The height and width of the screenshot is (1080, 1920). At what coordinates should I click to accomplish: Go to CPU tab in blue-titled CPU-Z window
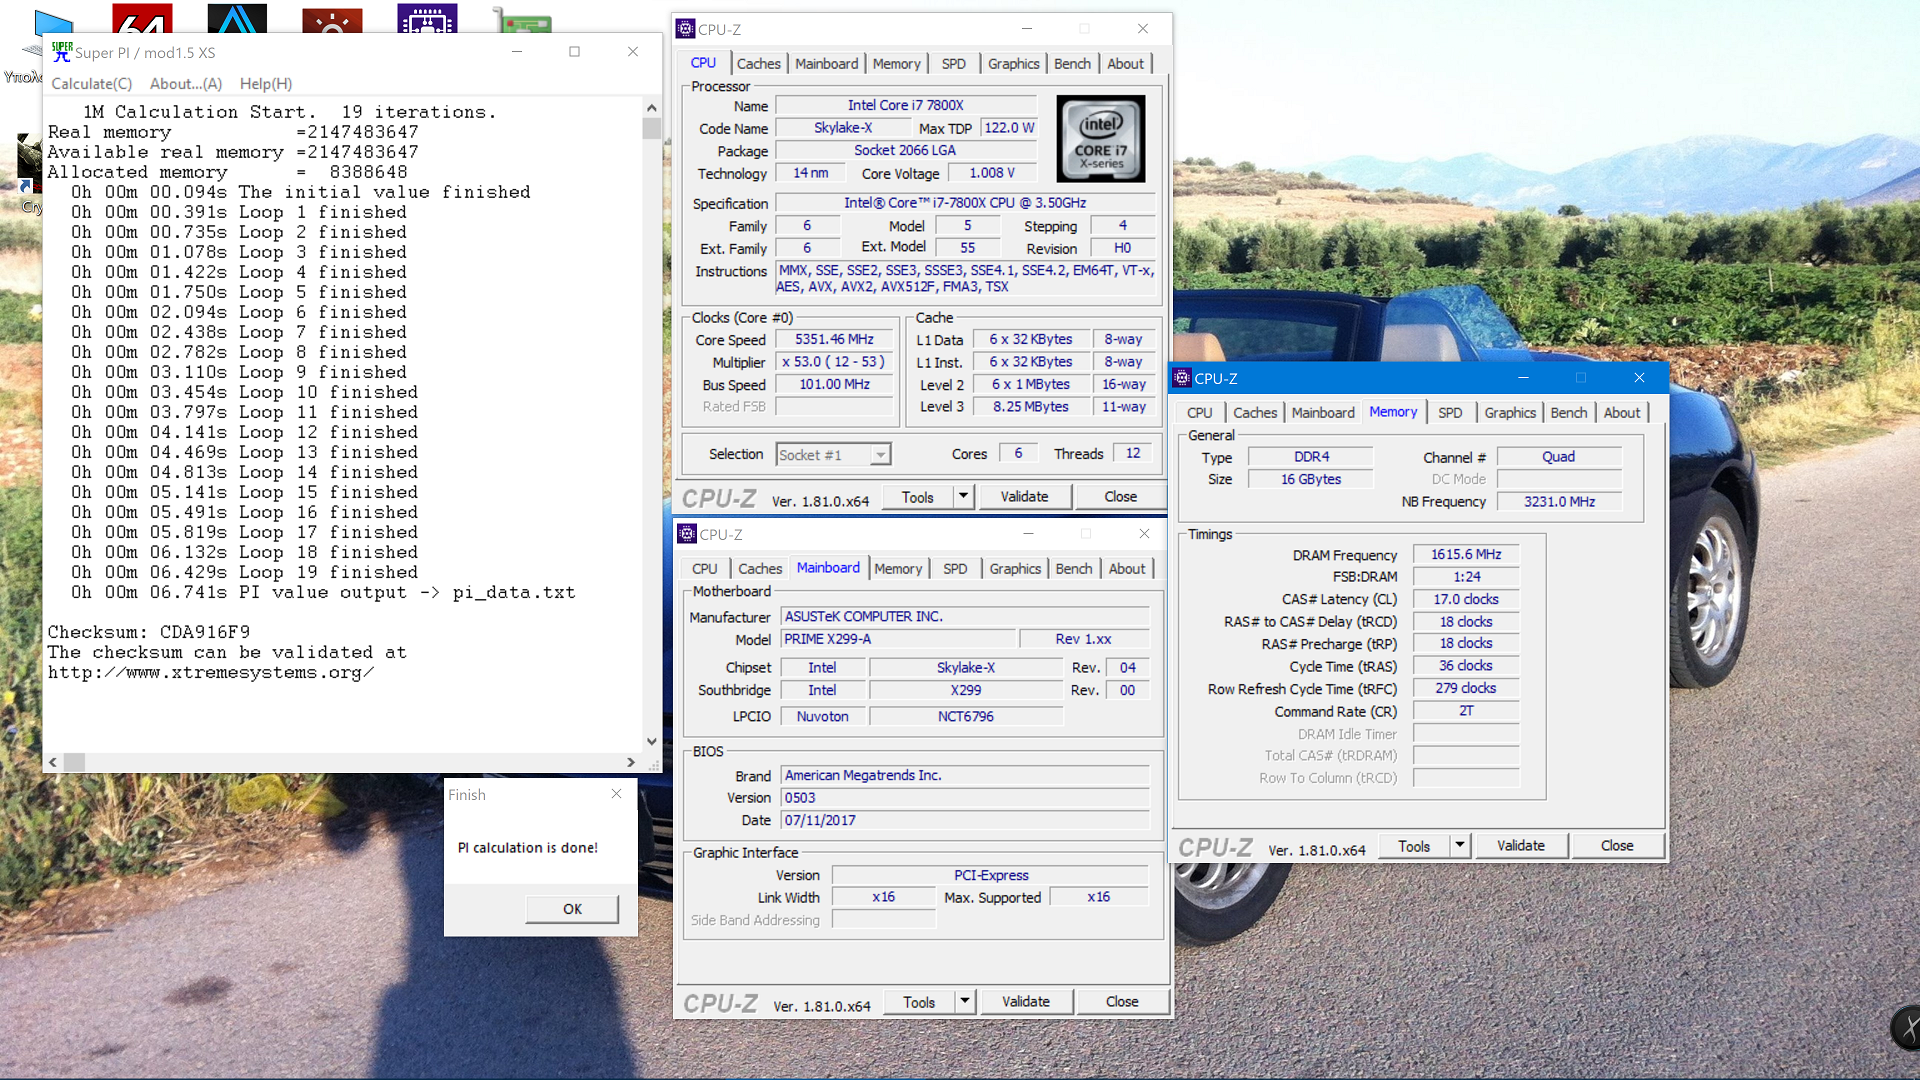[x=1199, y=412]
